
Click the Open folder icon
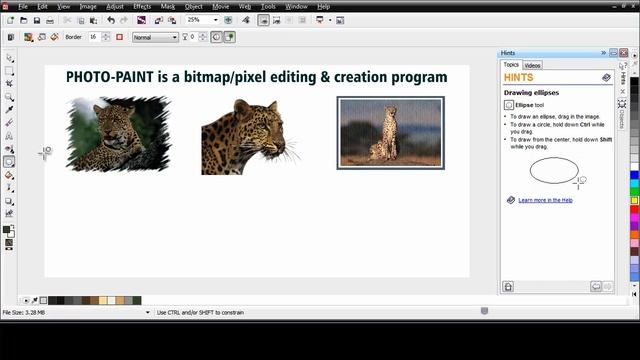pos(24,20)
